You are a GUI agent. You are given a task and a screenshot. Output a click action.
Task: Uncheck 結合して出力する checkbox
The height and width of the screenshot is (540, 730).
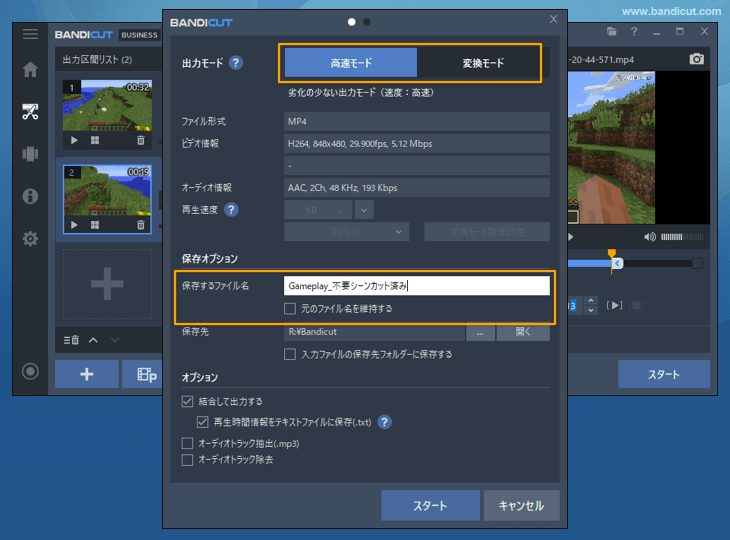click(x=187, y=401)
